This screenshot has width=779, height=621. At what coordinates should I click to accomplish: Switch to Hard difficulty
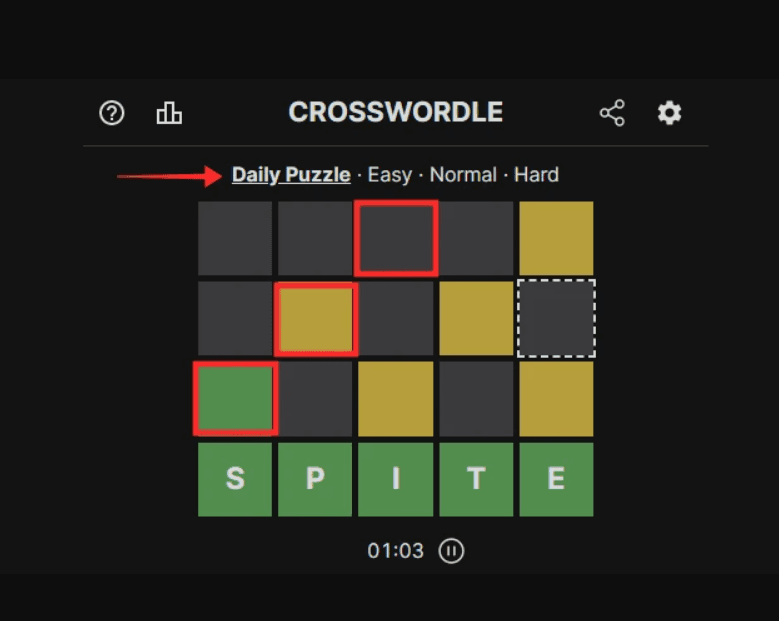[536, 175]
